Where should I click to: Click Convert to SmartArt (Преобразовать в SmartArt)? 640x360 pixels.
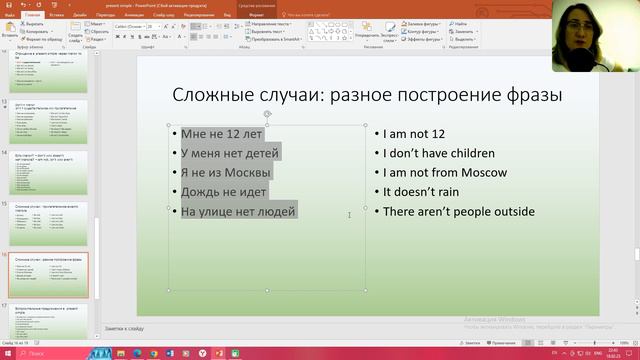[273, 39]
